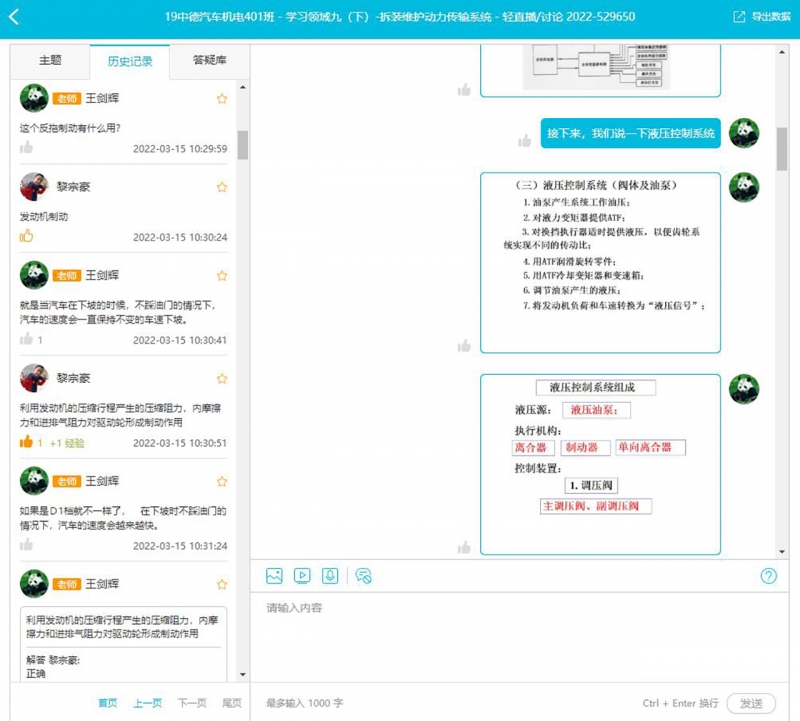Like the 发动机制动 reply from 黎宗豪
The image size is (800, 721).
(26, 236)
